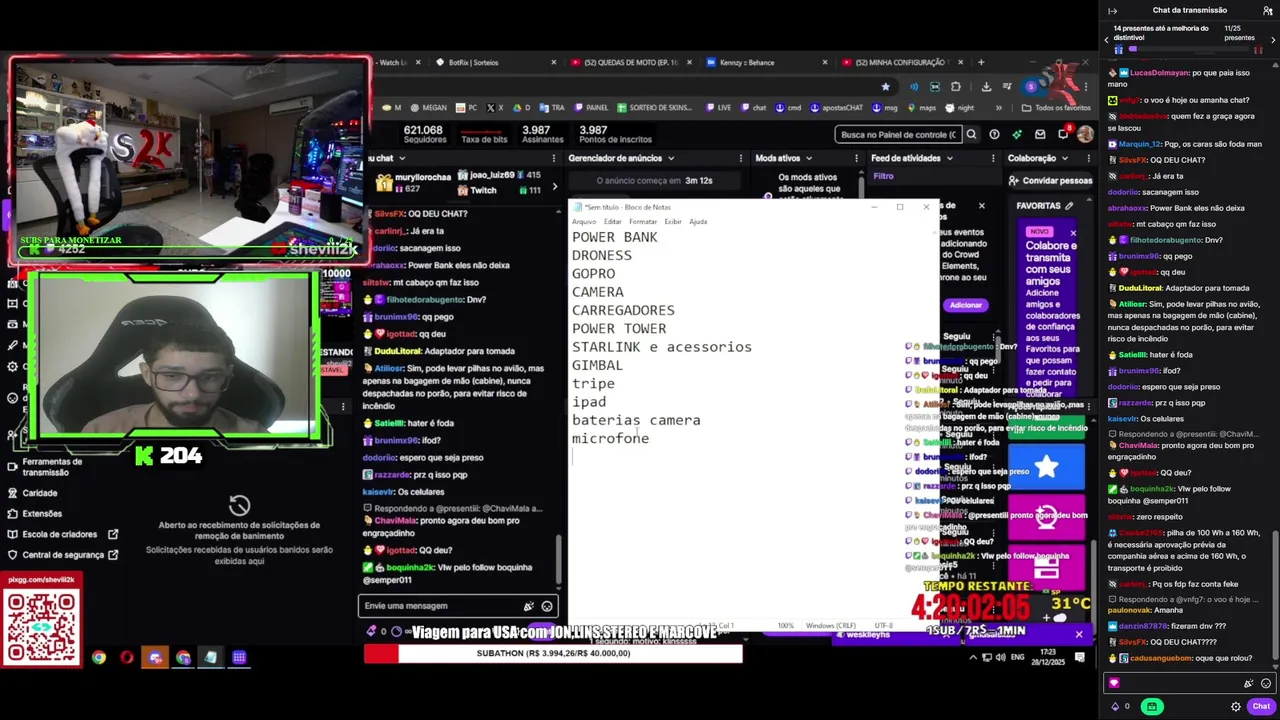Open options menu of Mods ativos panel
The height and width of the screenshot is (720, 1280).
click(x=857, y=158)
